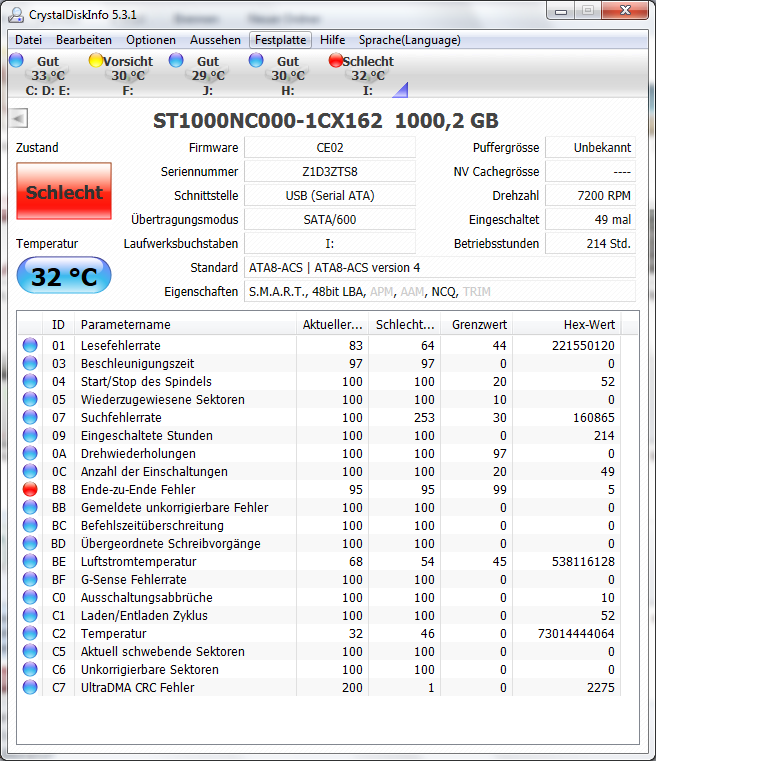Click hex value 221550120 in Lesefehlerrate row

[583, 345]
